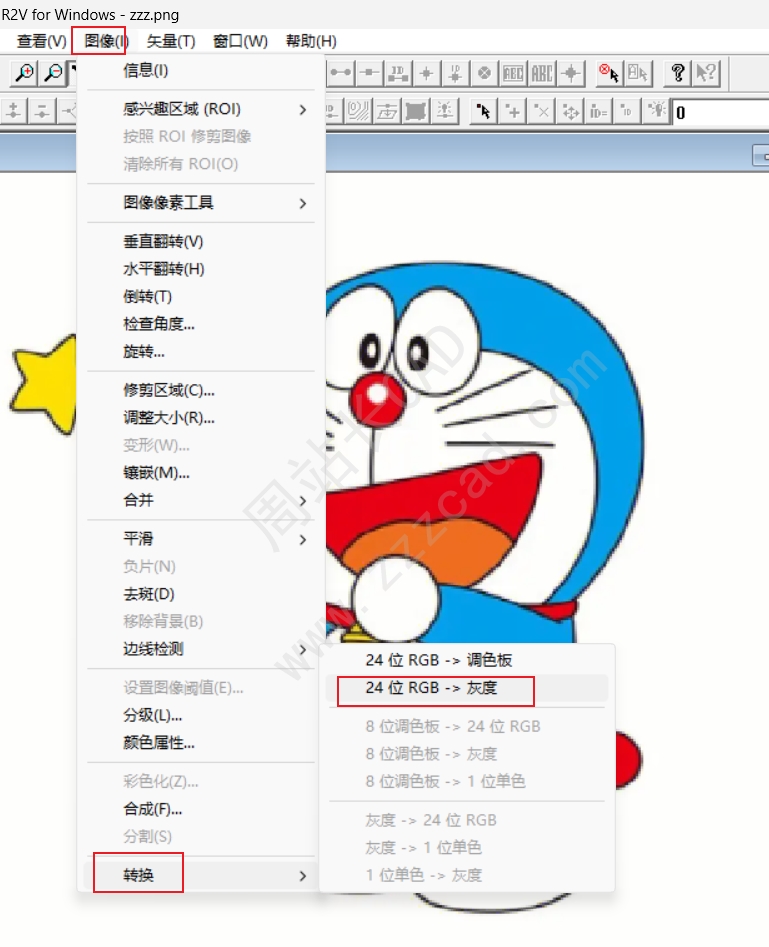Select 倒转(T) menu item
Image resolution: width=769 pixels, height=947 pixels.
pyautogui.click(x=201, y=297)
